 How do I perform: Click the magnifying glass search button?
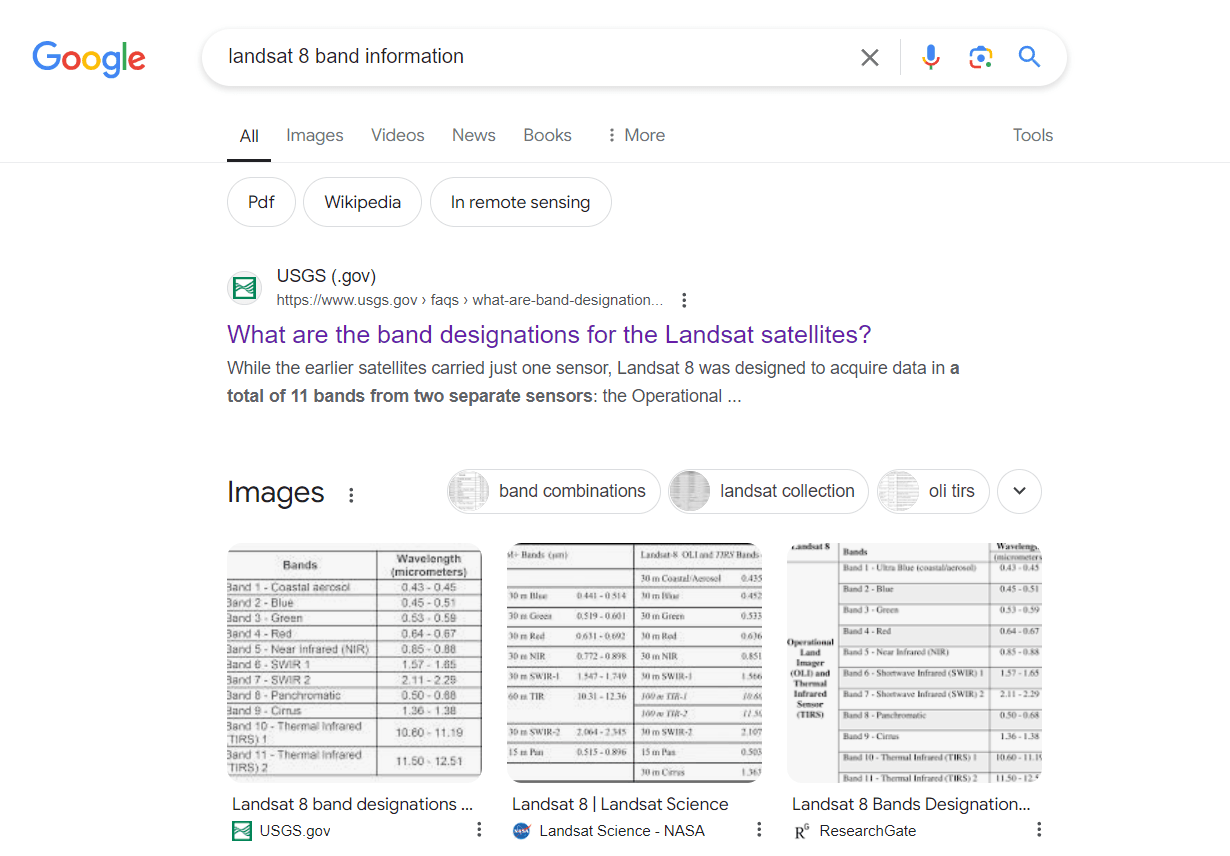click(x=1029, y=57)
